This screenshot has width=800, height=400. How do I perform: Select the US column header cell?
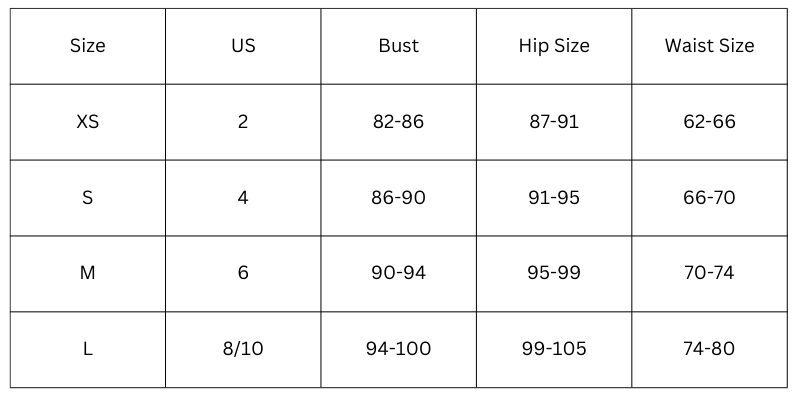tap(243, 46)
